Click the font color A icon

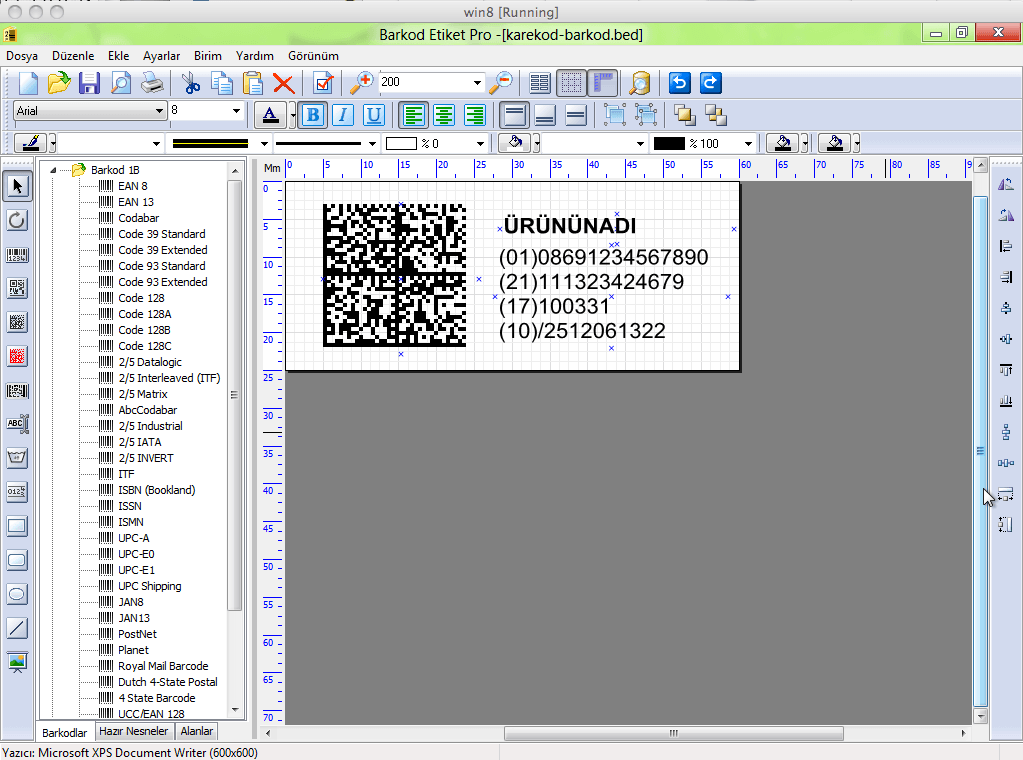(x=270, y=115)
